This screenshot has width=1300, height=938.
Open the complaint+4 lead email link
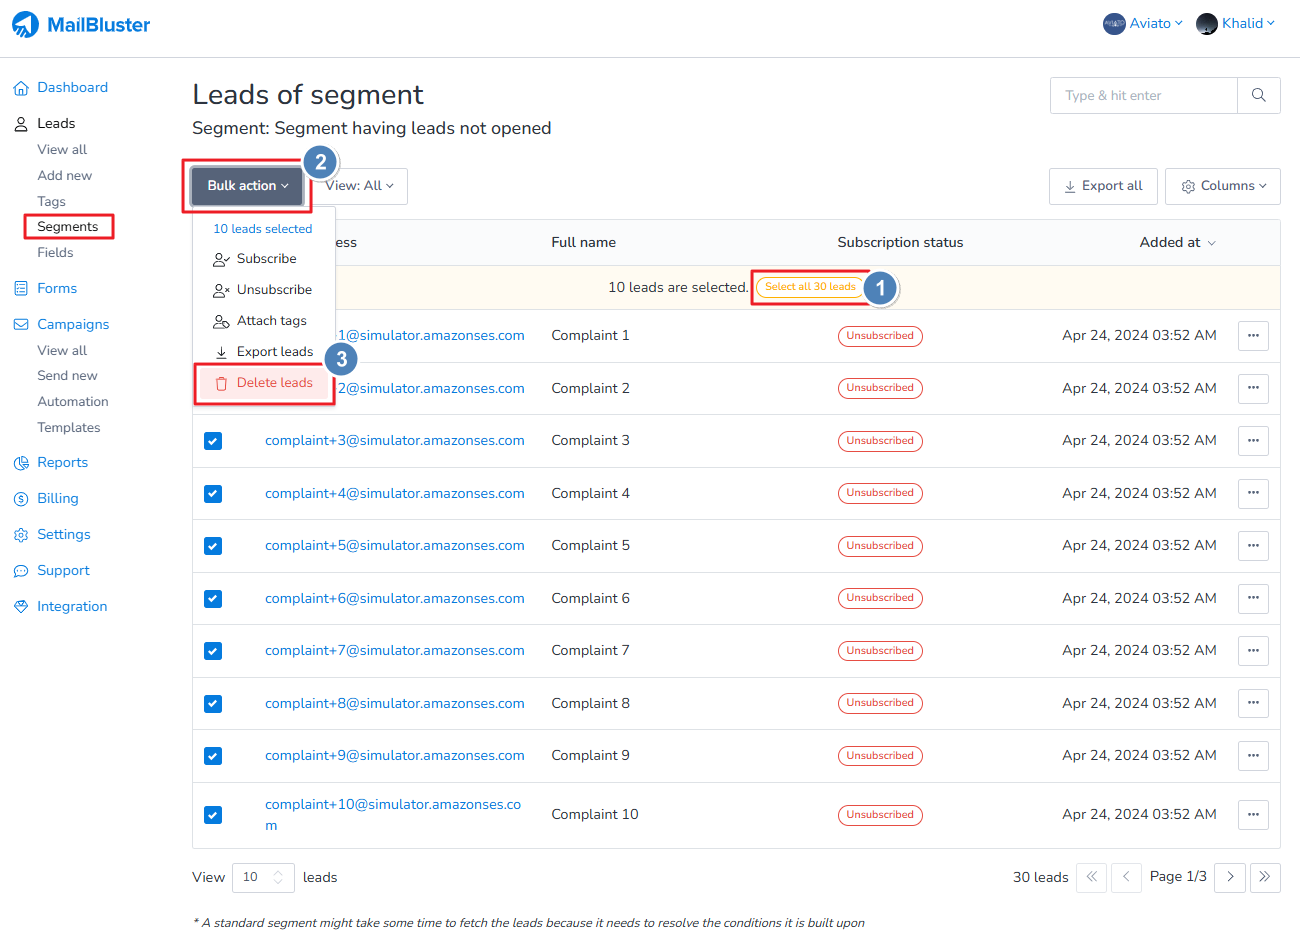(x=394, y=493)
